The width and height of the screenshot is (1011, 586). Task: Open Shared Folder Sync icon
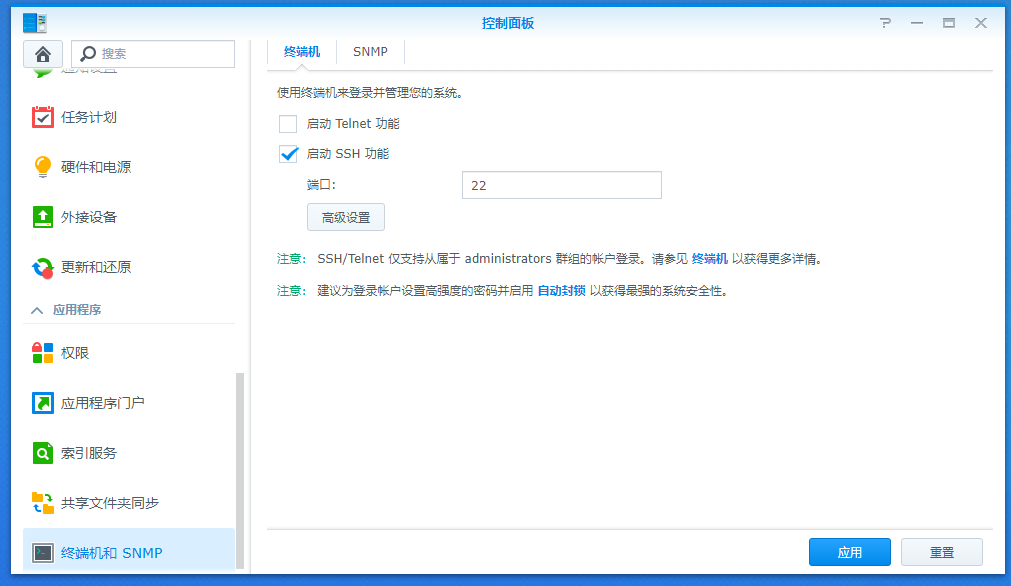(43, 503)
